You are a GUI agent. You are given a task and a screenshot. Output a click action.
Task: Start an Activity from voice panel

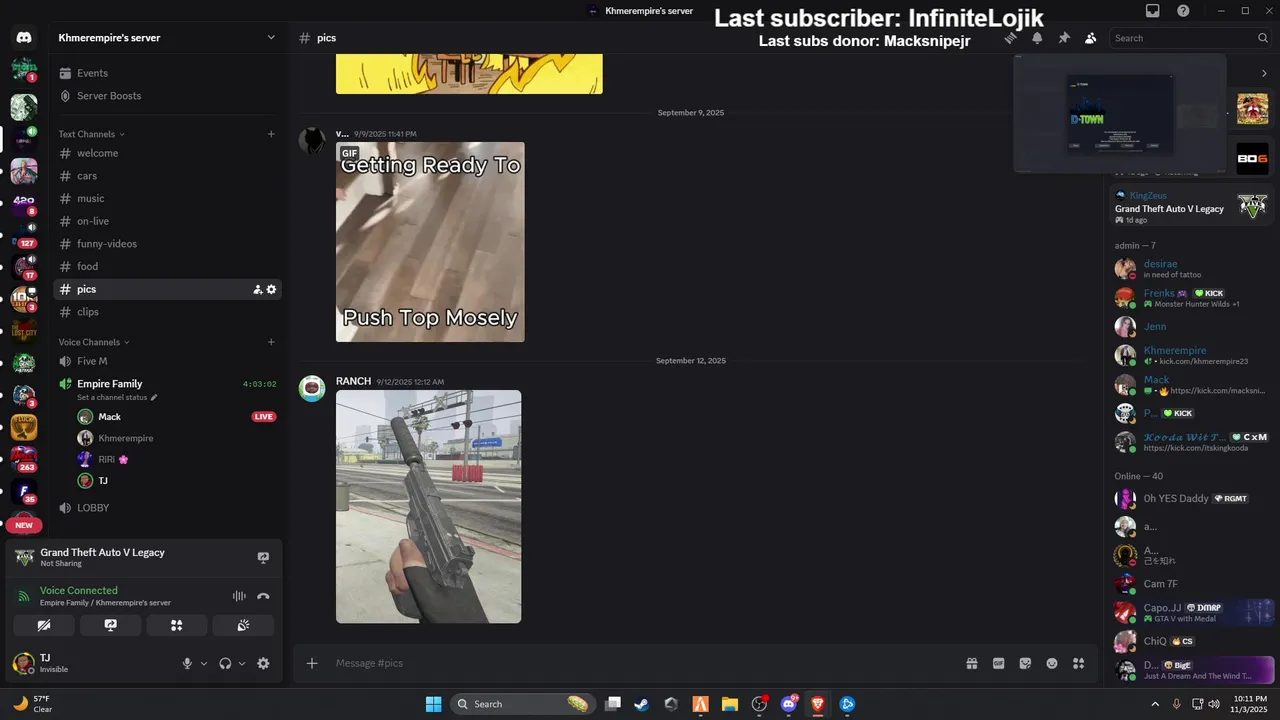[176, 625]
